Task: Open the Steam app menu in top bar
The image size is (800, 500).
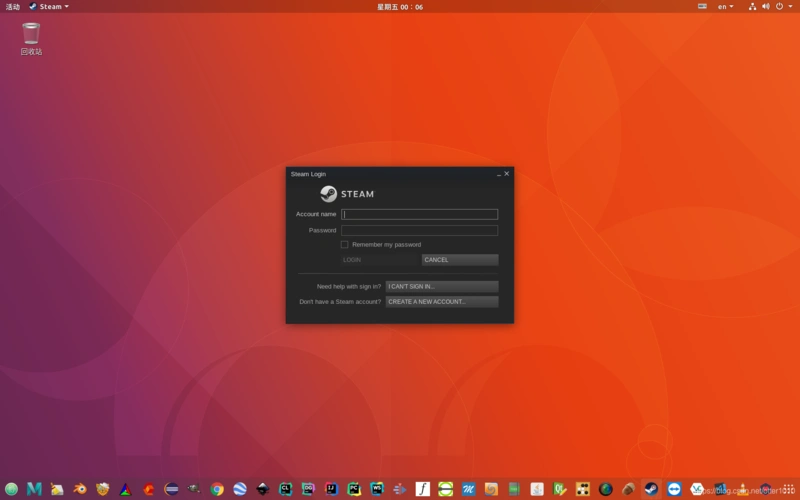Action: [49, 7]
